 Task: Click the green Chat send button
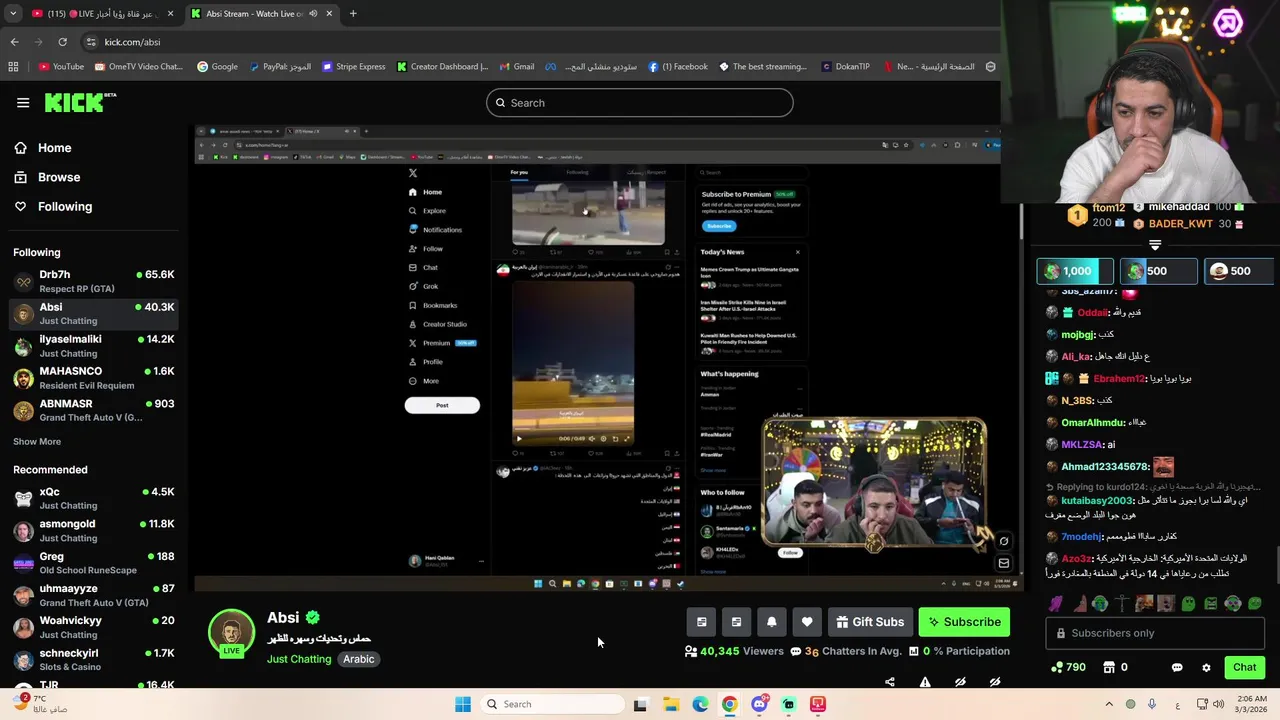(x=1244, y=667)
